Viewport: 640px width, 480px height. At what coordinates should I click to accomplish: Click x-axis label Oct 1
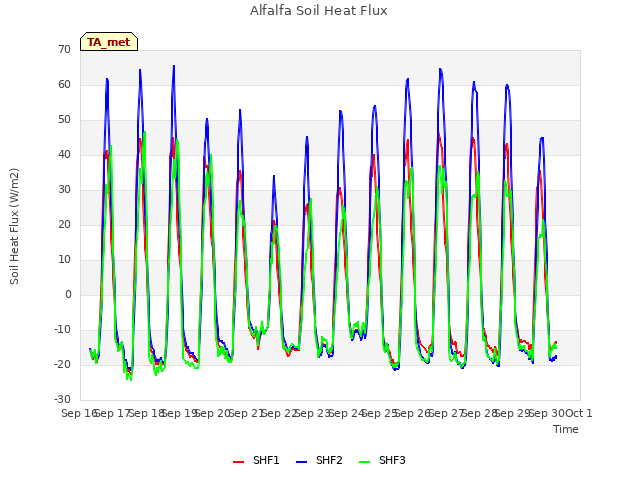pos(579,413)
